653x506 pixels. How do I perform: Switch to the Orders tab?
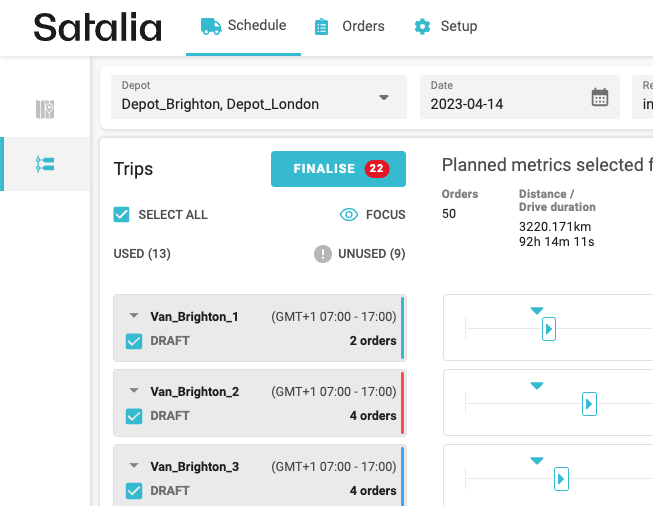point(349,27)
